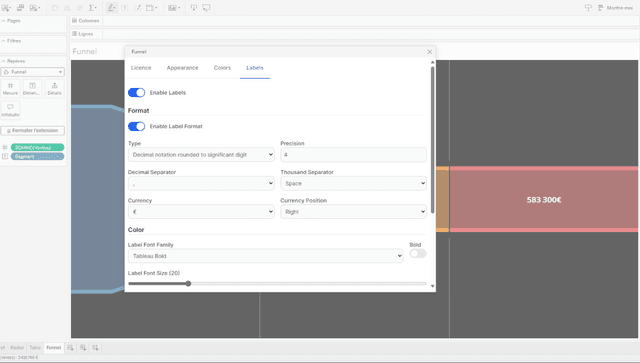Collapse the Pages card
Screen dimensions: 640x363
(3, 20)
